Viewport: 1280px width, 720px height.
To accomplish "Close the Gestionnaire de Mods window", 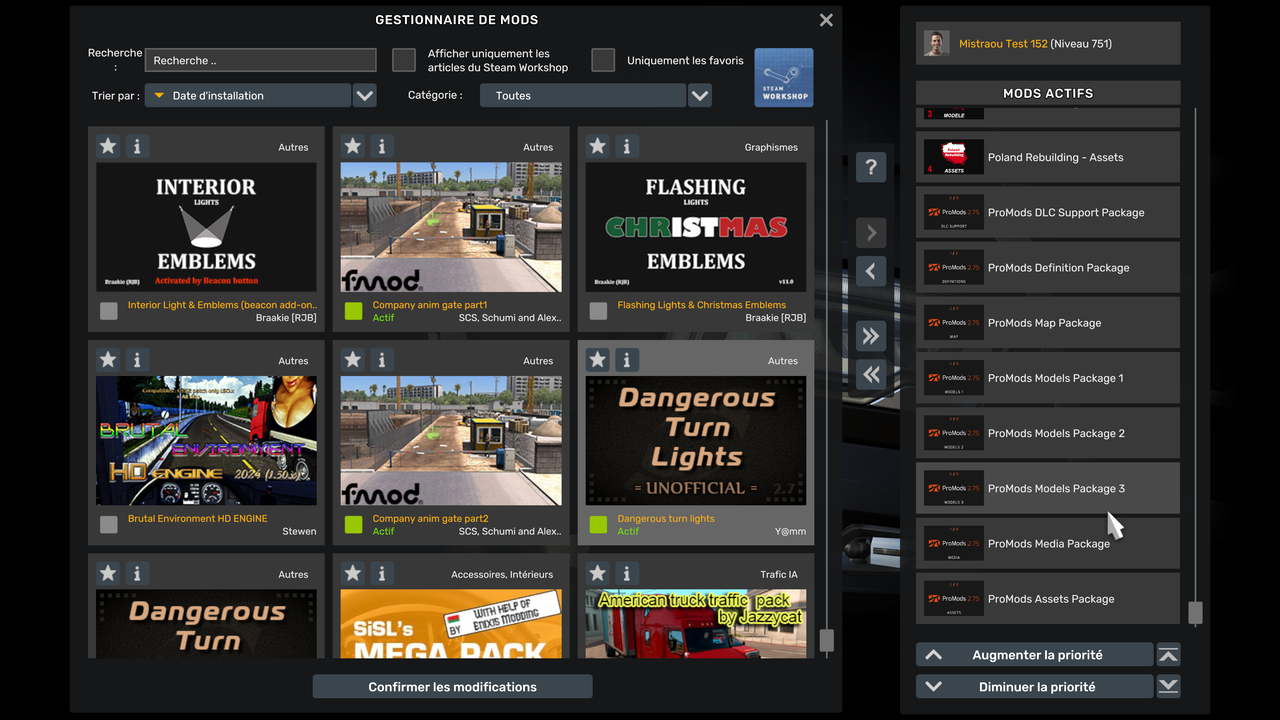I will [826, 20].
